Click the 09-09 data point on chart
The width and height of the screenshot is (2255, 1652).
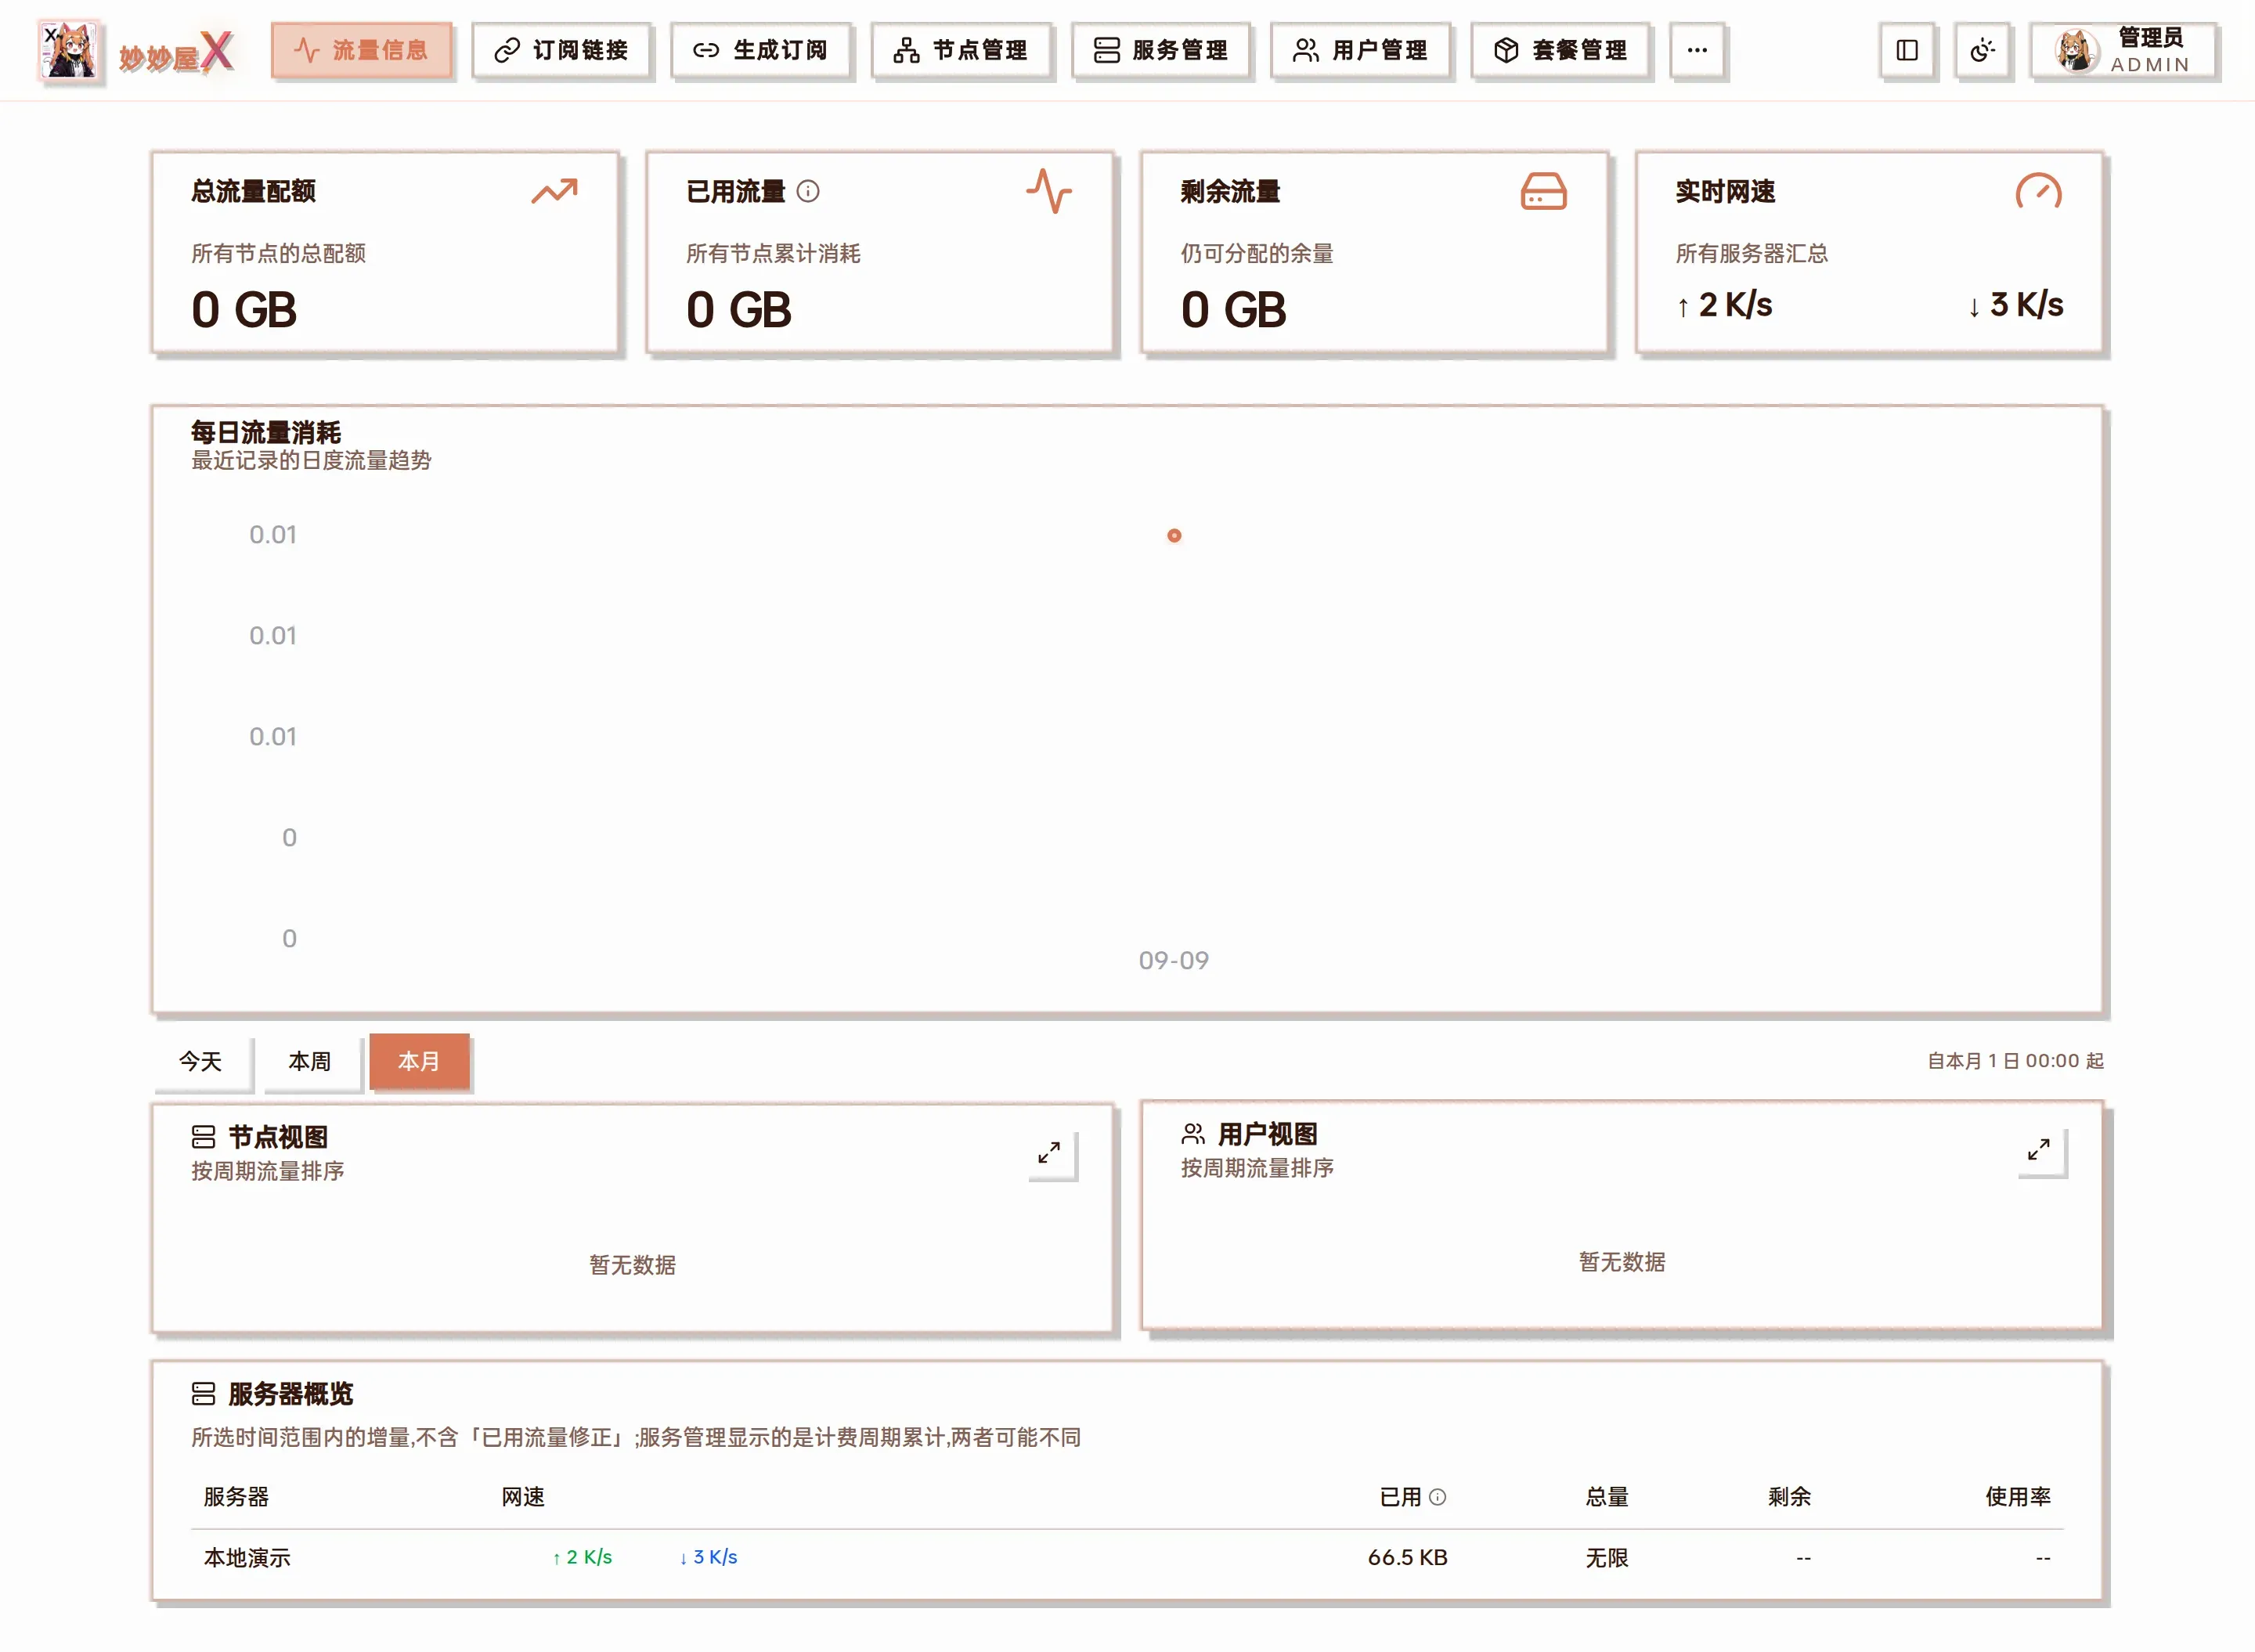[1174, 536]
